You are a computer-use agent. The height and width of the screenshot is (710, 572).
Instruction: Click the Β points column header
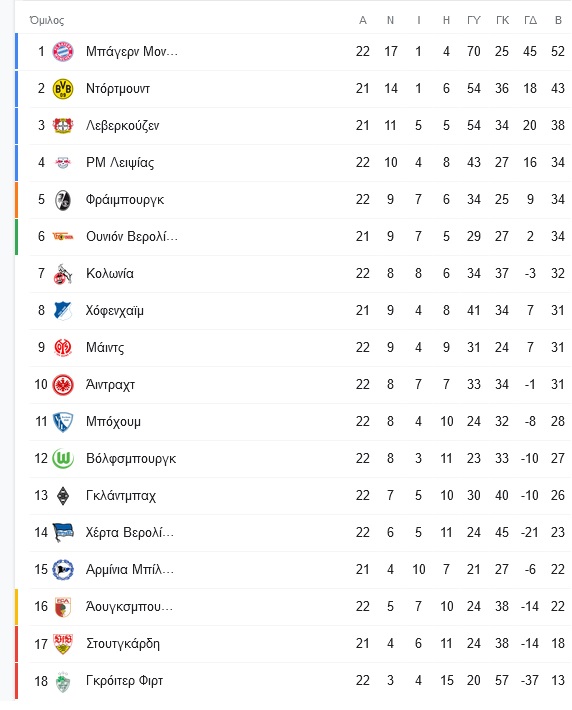click(x=558, y=20)
